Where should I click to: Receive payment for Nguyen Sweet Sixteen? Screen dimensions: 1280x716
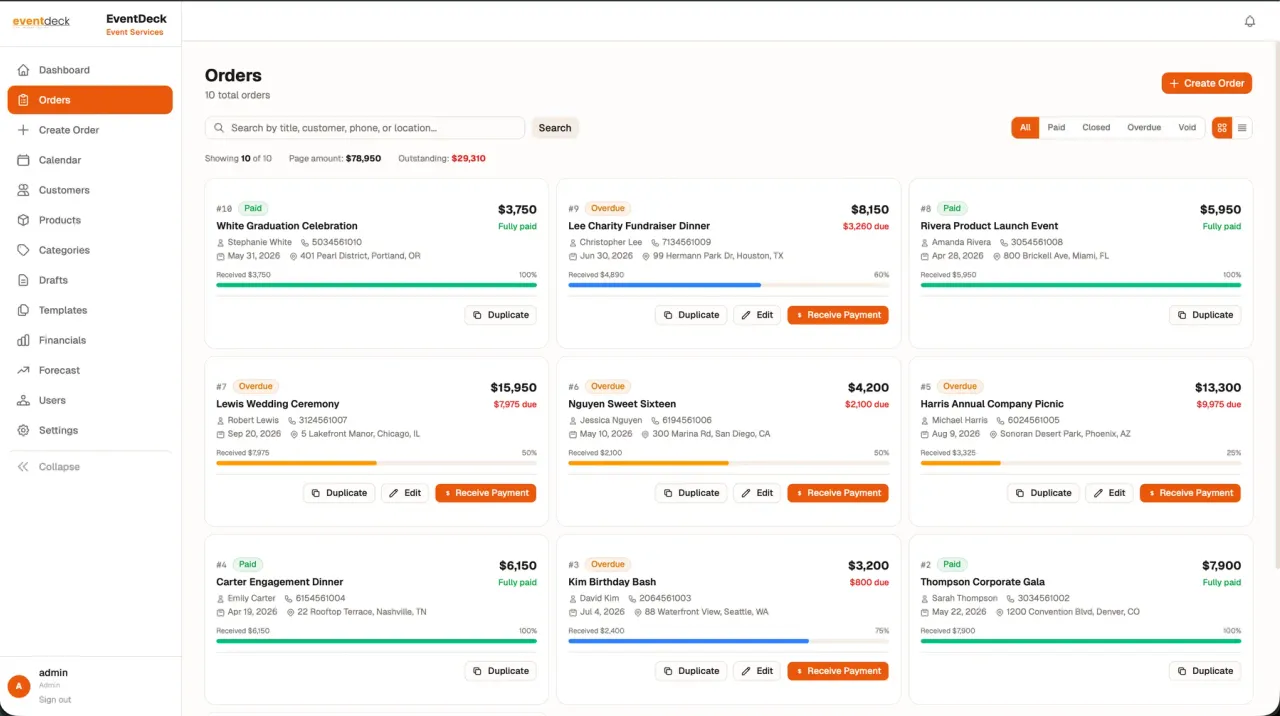point(838,493)
